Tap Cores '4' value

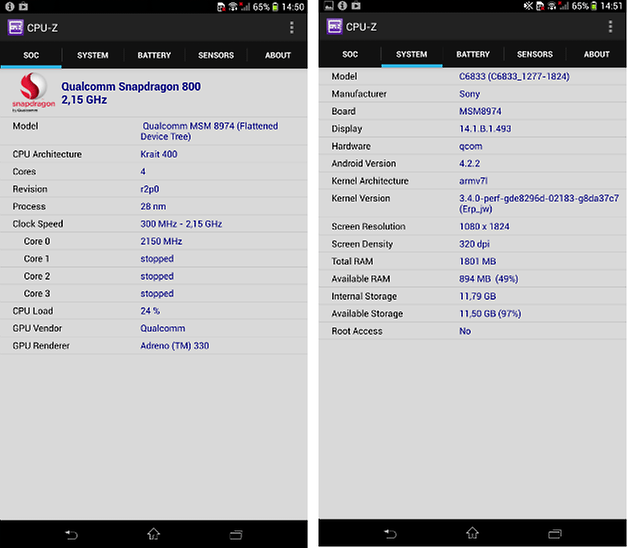point(143,172)
